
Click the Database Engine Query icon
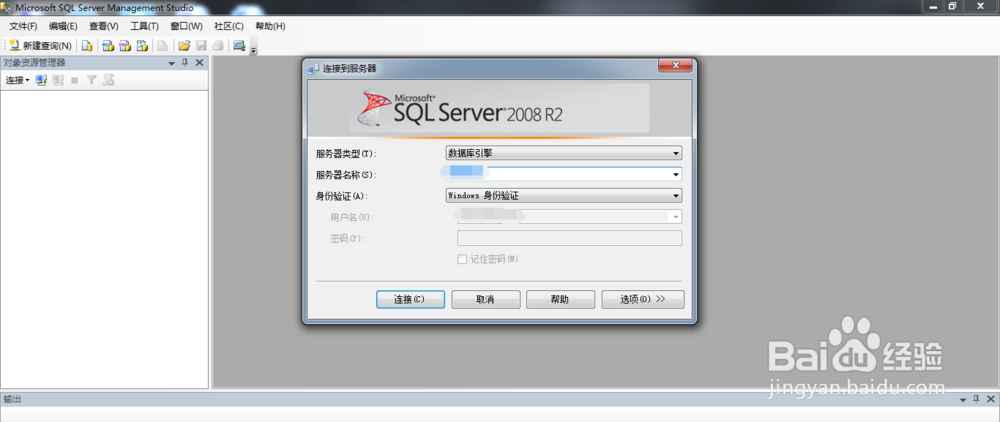pos(87,46)
